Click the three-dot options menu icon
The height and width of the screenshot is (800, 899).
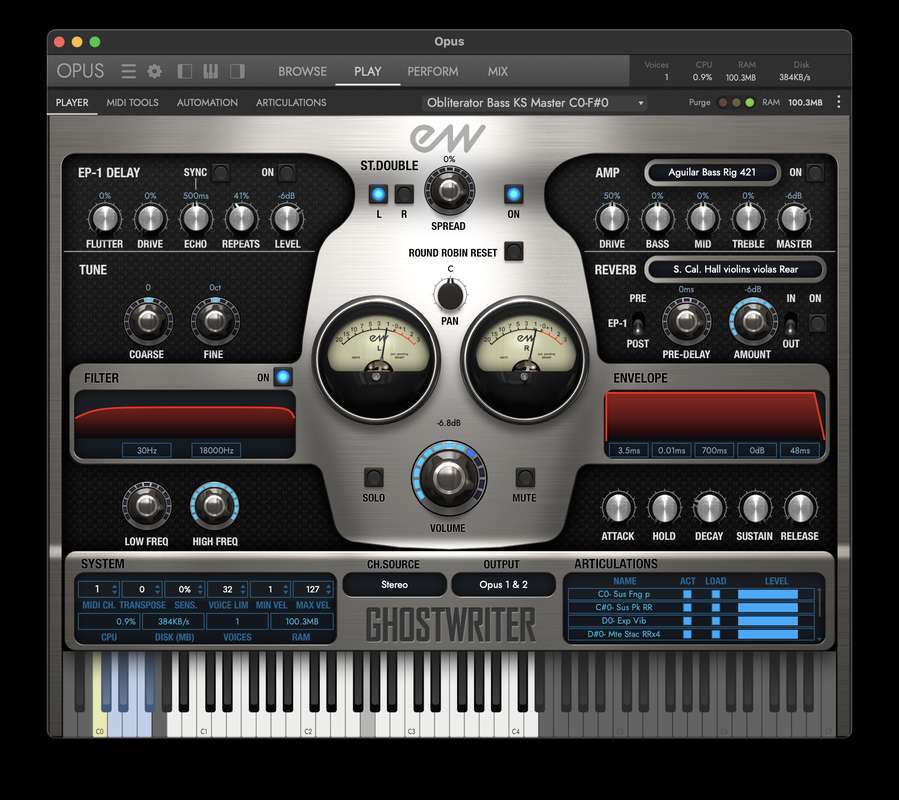click(x=838, y=102)
